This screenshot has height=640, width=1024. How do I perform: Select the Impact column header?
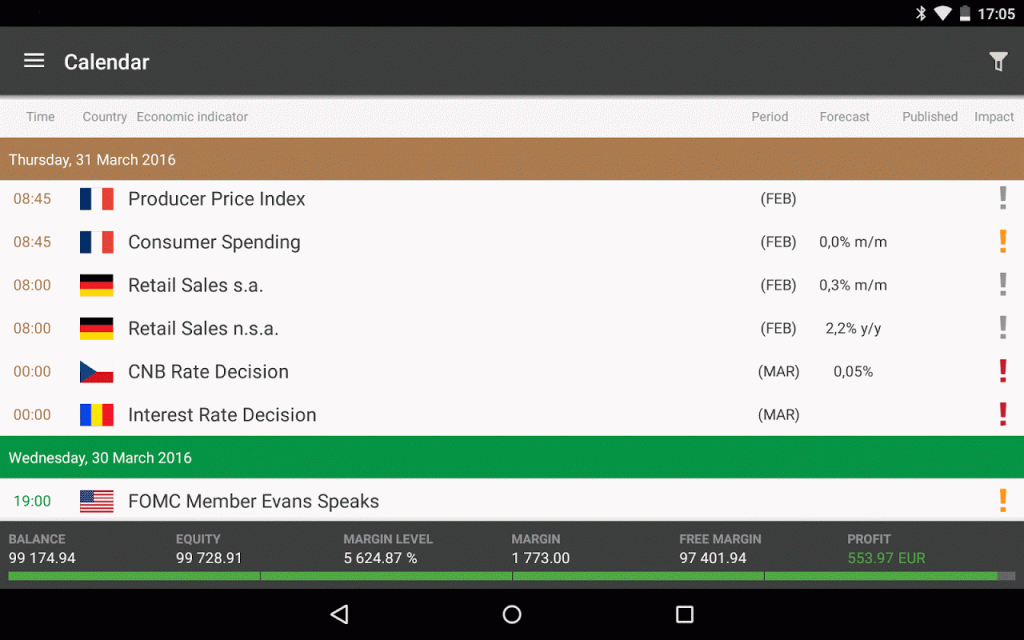point(994,116)
